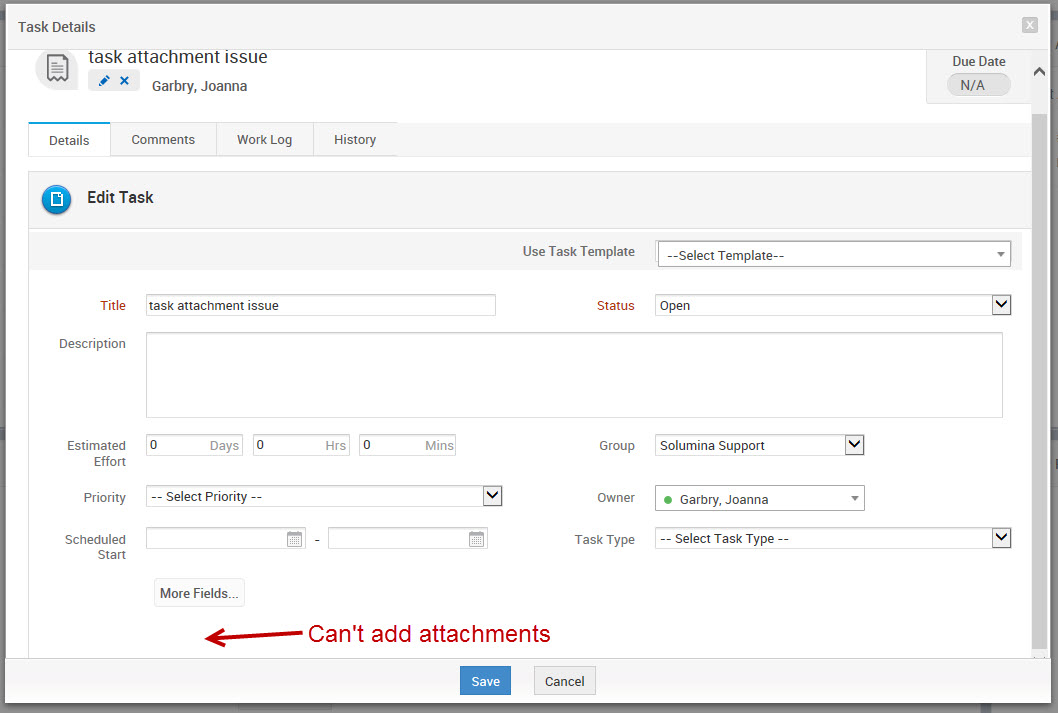Click the Cancel button
Screen dimensions: 1058x713
tap(564, 681)
